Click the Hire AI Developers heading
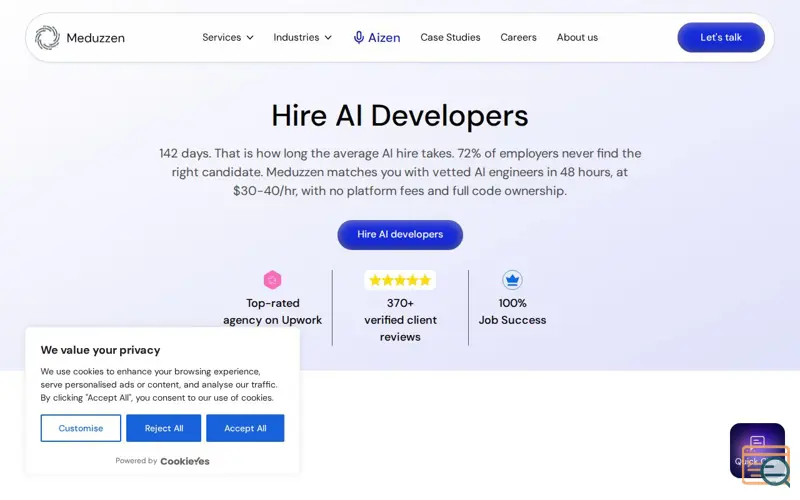 tap(400, 115)
